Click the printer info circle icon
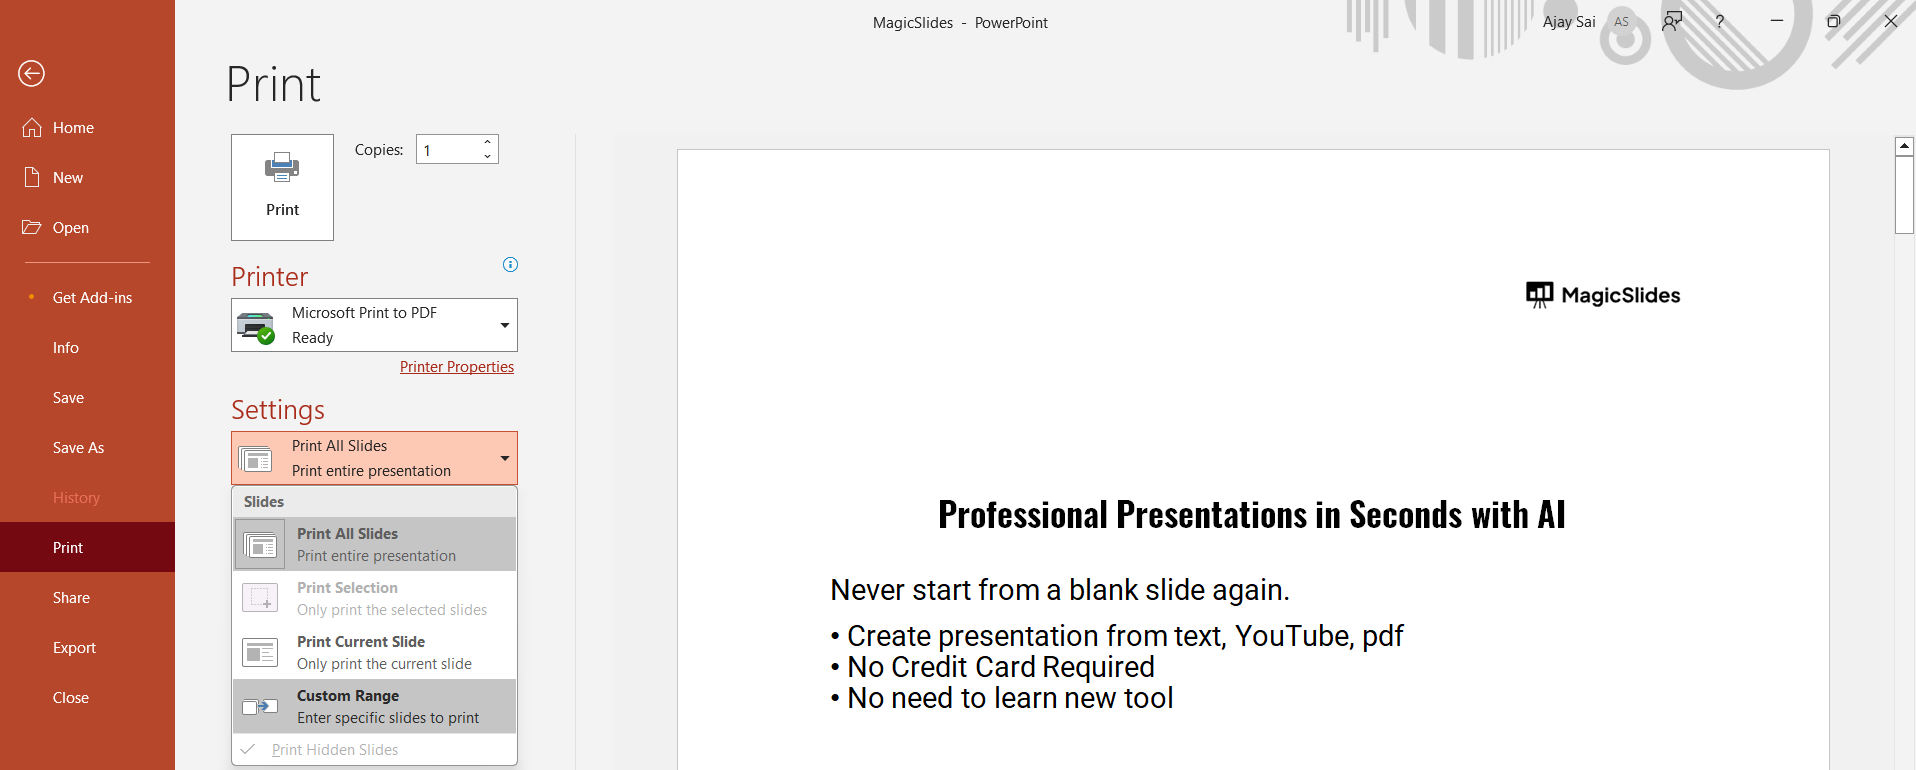1916x770 pixels. (510, 265)
